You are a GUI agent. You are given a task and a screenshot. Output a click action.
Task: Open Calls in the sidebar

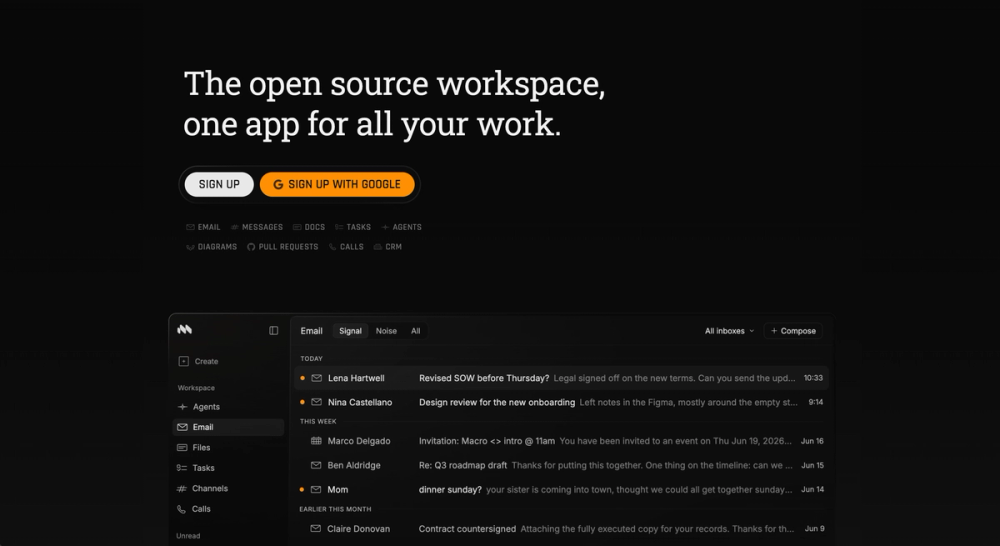228,509
